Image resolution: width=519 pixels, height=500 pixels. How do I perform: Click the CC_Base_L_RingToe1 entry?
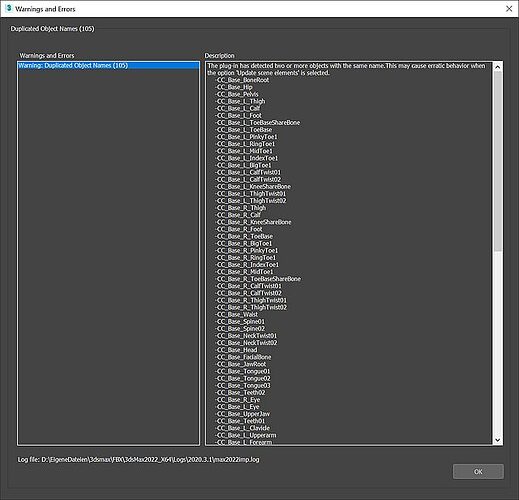pos(245,144)
